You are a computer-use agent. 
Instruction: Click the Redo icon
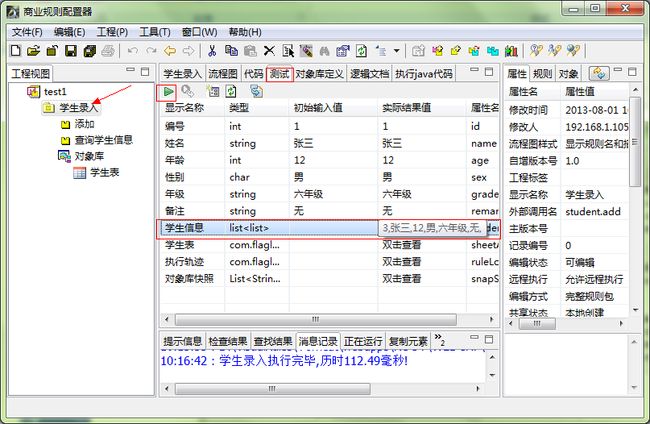coord(151,51)
